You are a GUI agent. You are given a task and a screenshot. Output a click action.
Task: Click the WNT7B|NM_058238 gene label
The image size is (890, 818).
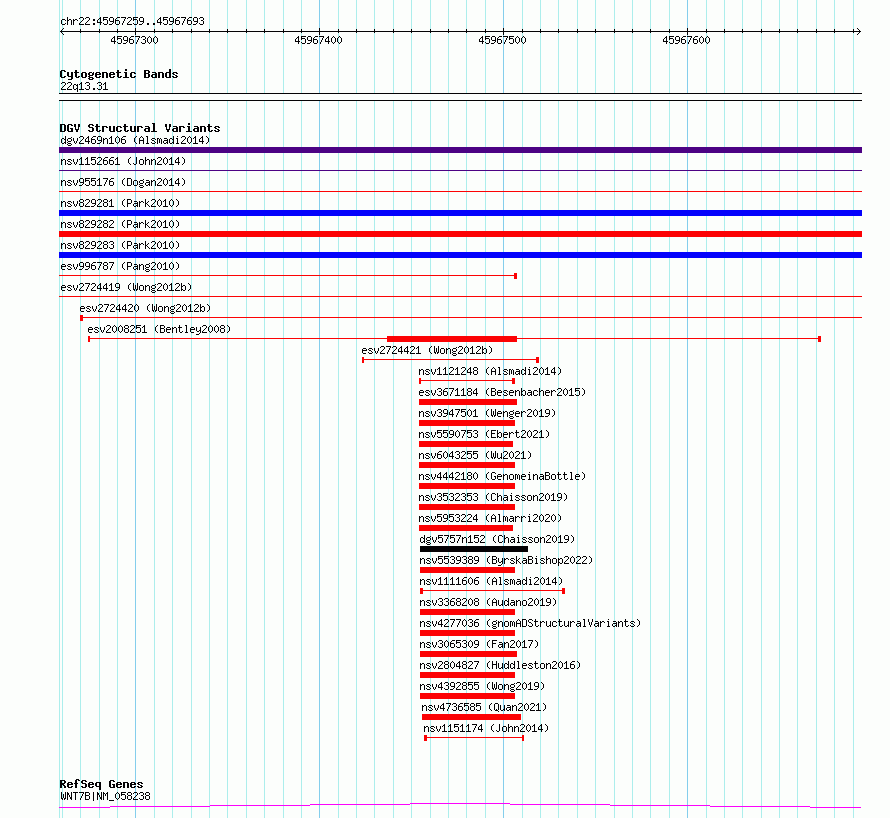106,796
